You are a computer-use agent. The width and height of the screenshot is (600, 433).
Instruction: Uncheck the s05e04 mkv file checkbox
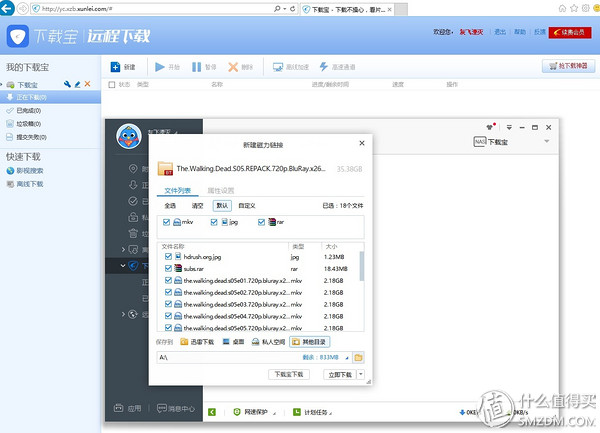pos(168,316)
